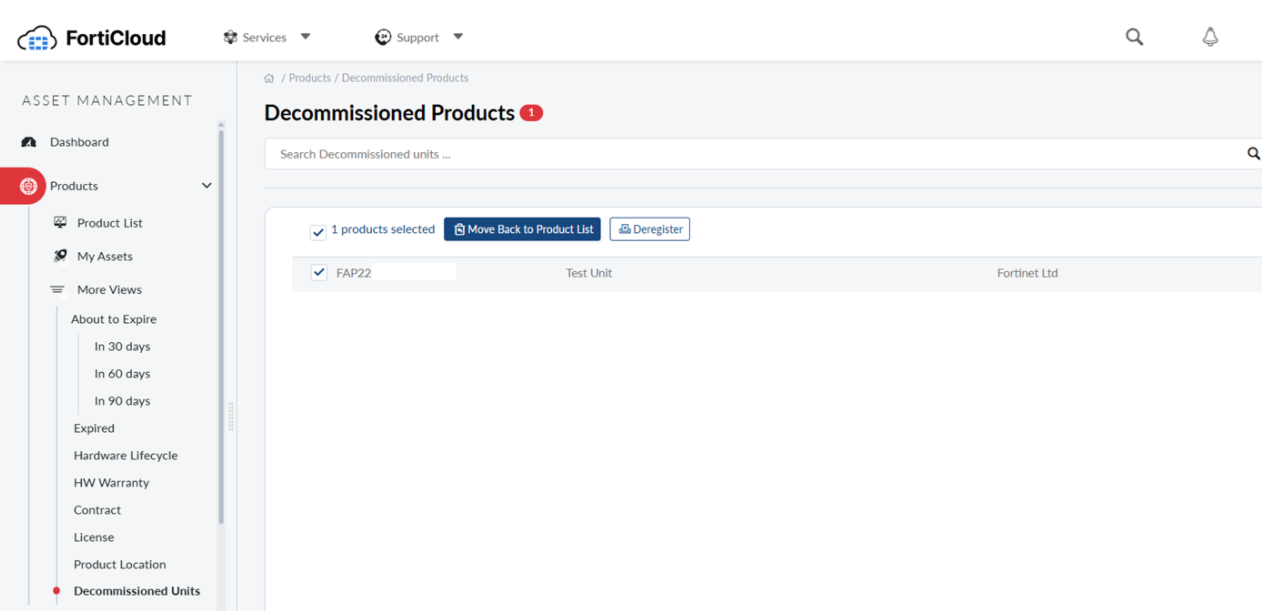This screenshot has width=1267, height=615.
Task: Open the Contract view
Action: click(97, 510)
